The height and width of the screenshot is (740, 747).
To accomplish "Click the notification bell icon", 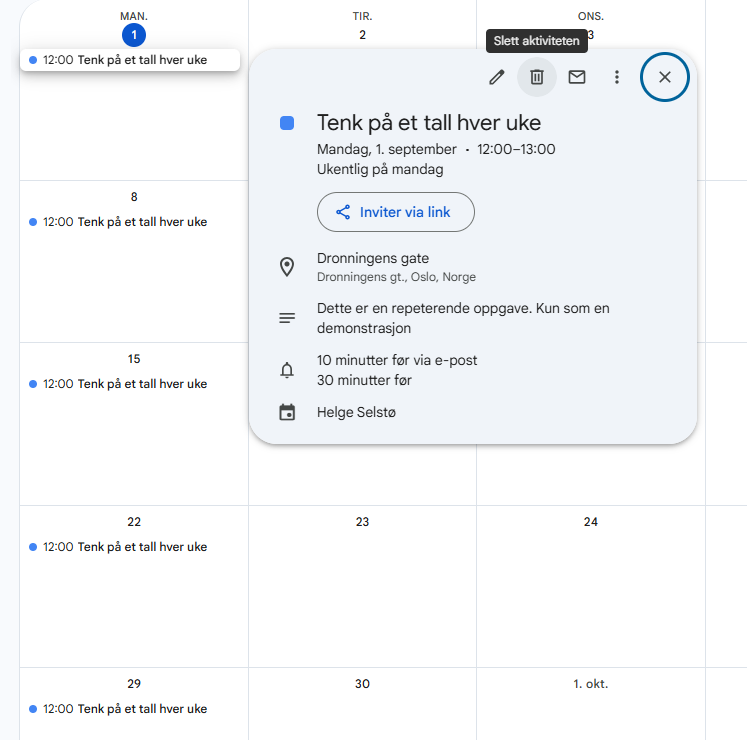I will (x=287, y=370).
